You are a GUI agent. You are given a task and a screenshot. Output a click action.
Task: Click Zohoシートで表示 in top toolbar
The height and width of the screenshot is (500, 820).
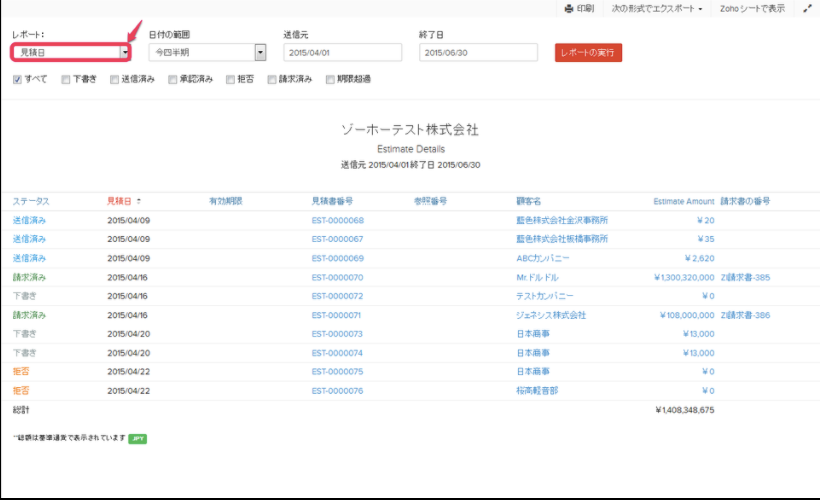pyautogui.click(x=752, y=8)
